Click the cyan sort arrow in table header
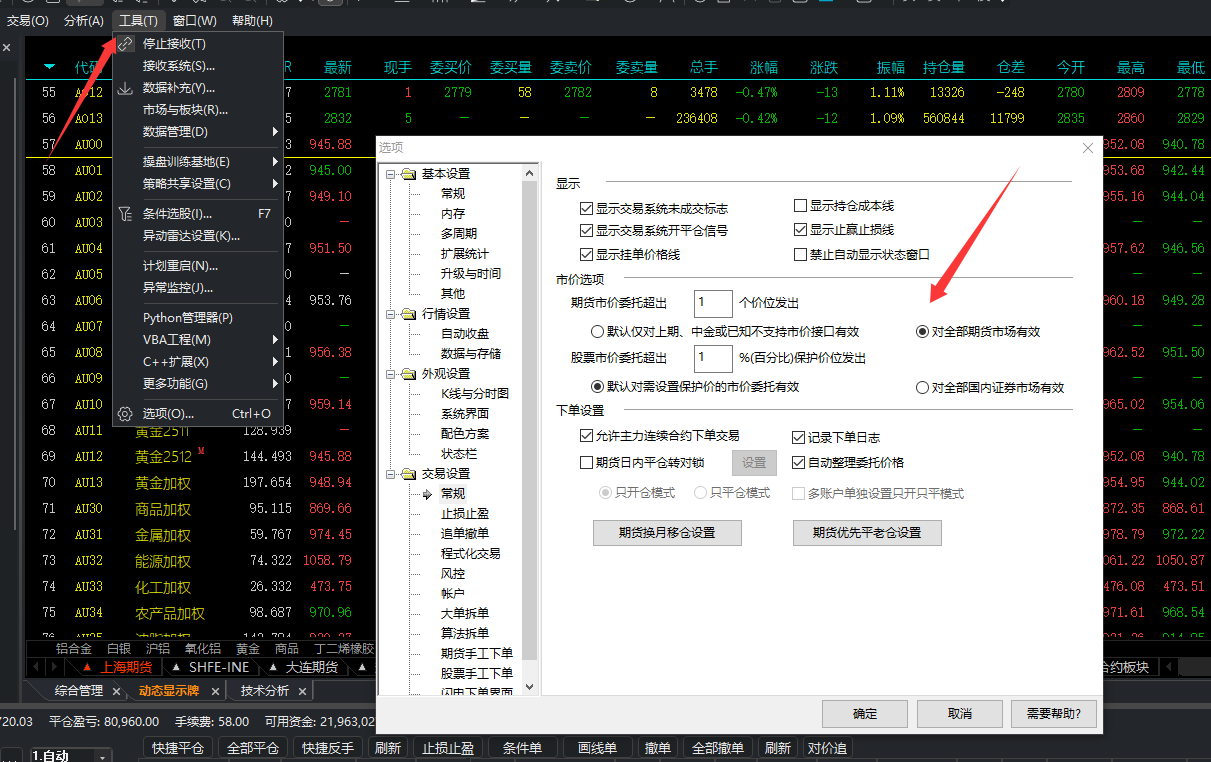 click(x=50, y=68)
